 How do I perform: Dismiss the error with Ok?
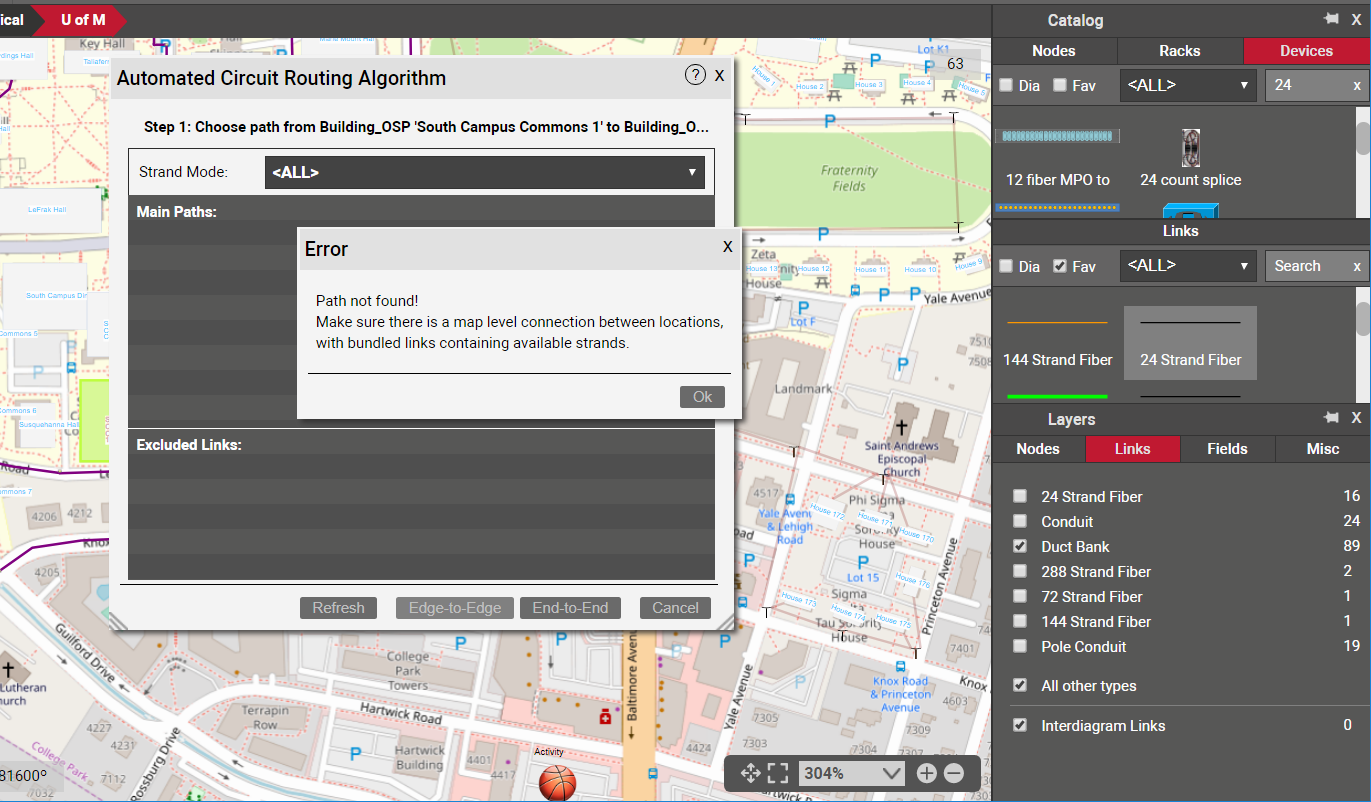(702, 397)
